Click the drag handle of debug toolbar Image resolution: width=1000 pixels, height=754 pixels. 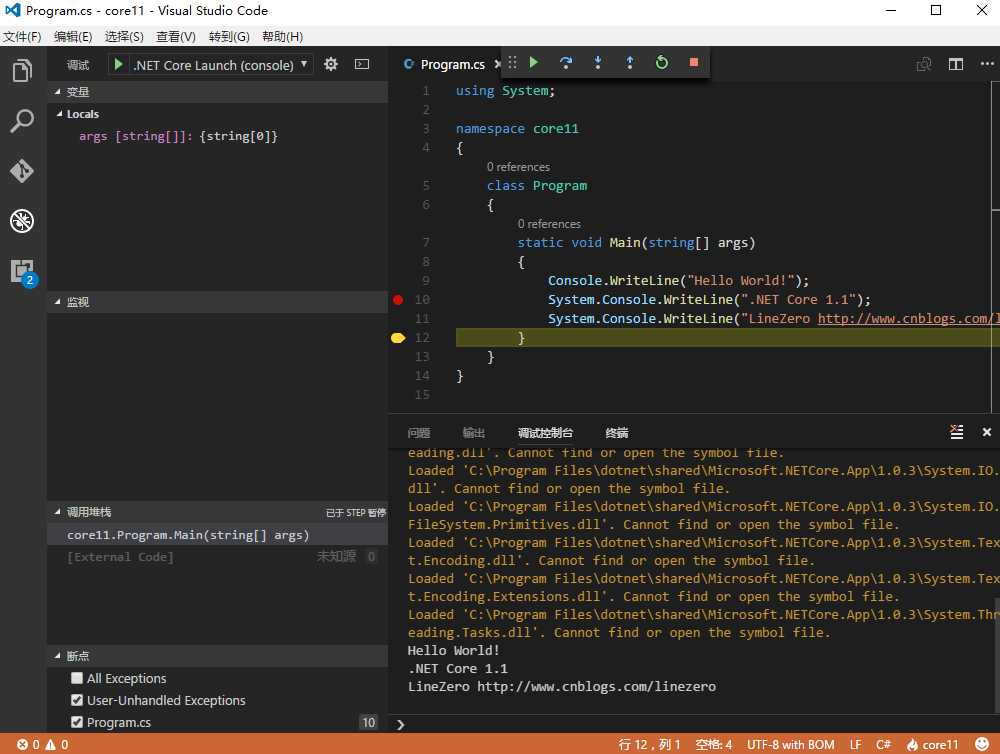click(x=512, y=62)
